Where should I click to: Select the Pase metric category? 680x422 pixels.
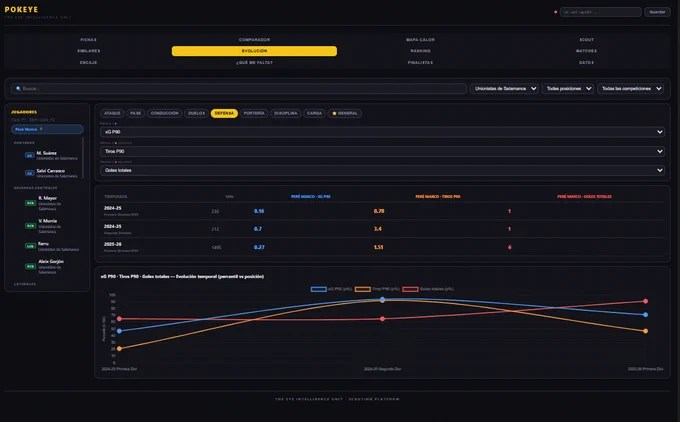136,113
